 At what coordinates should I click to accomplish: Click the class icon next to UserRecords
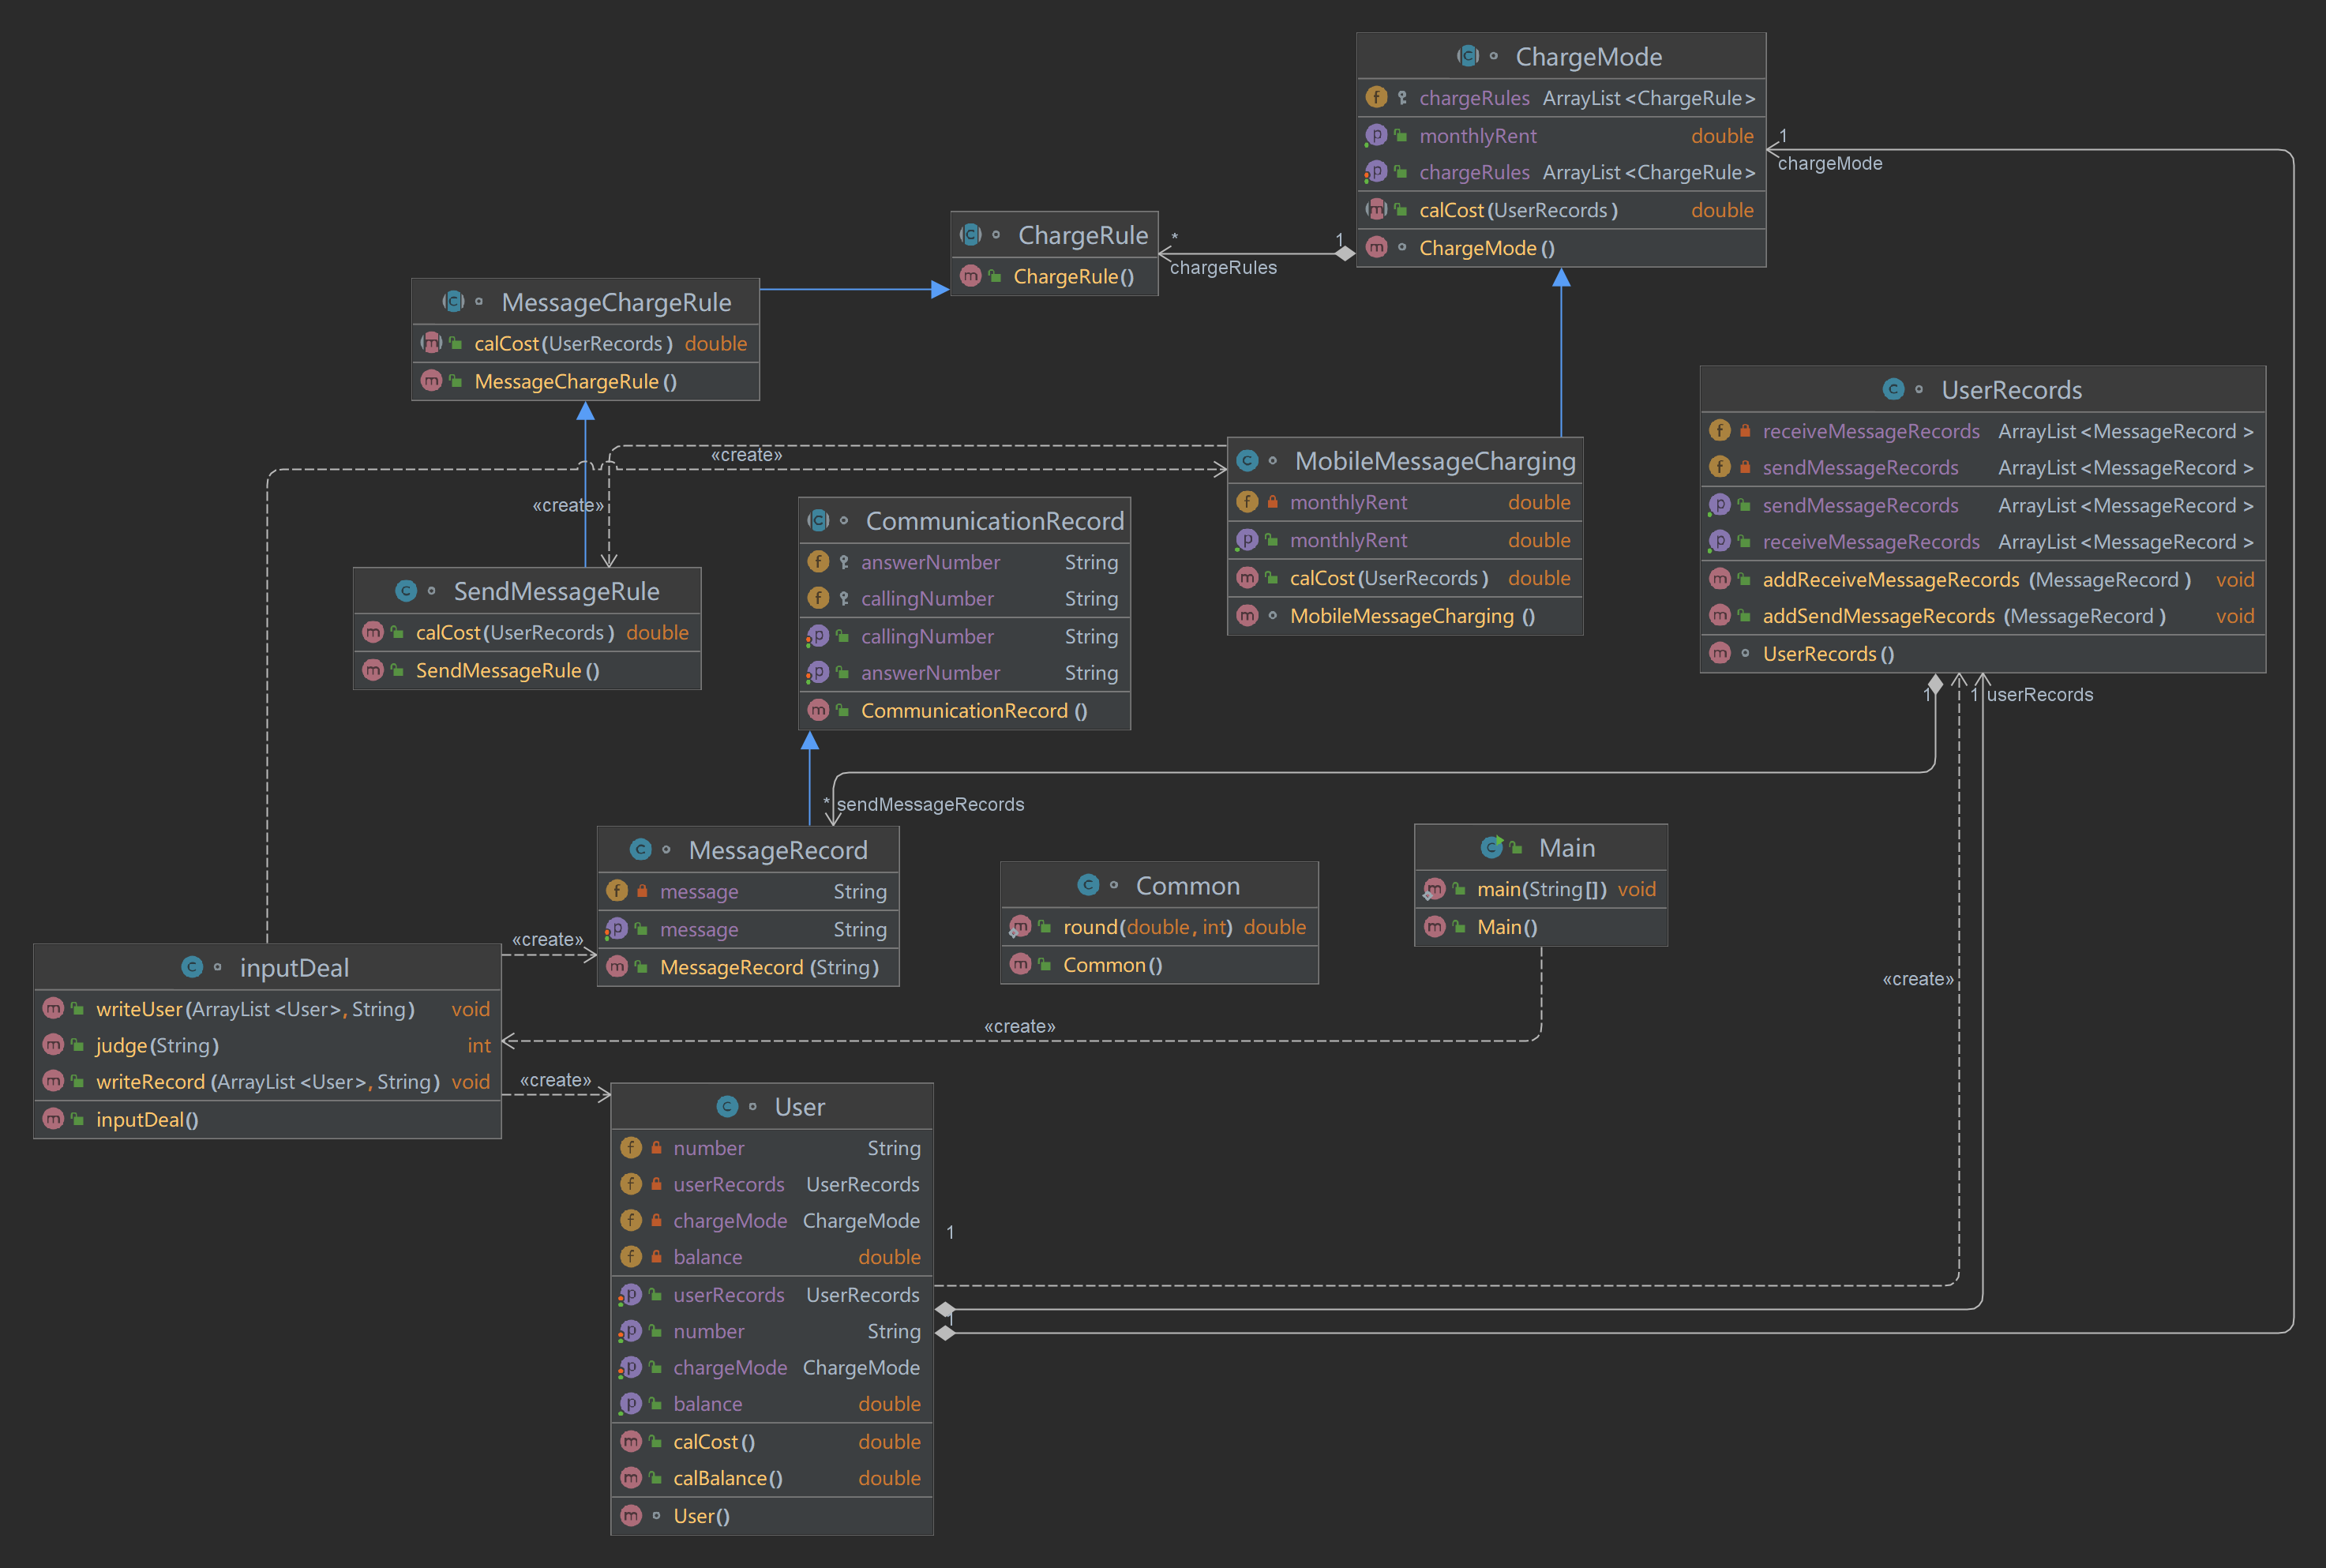[x=1893, y=389]
